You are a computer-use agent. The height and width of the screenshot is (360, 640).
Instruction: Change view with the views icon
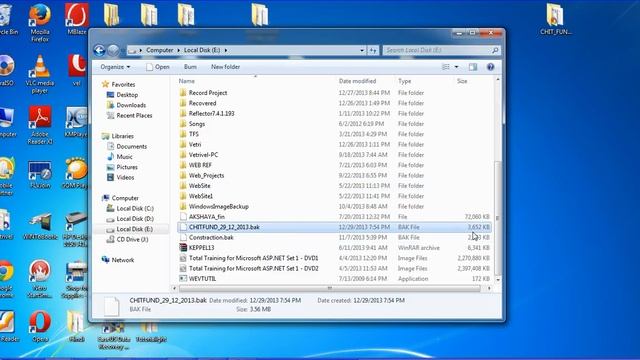click(x=446, y=67)
